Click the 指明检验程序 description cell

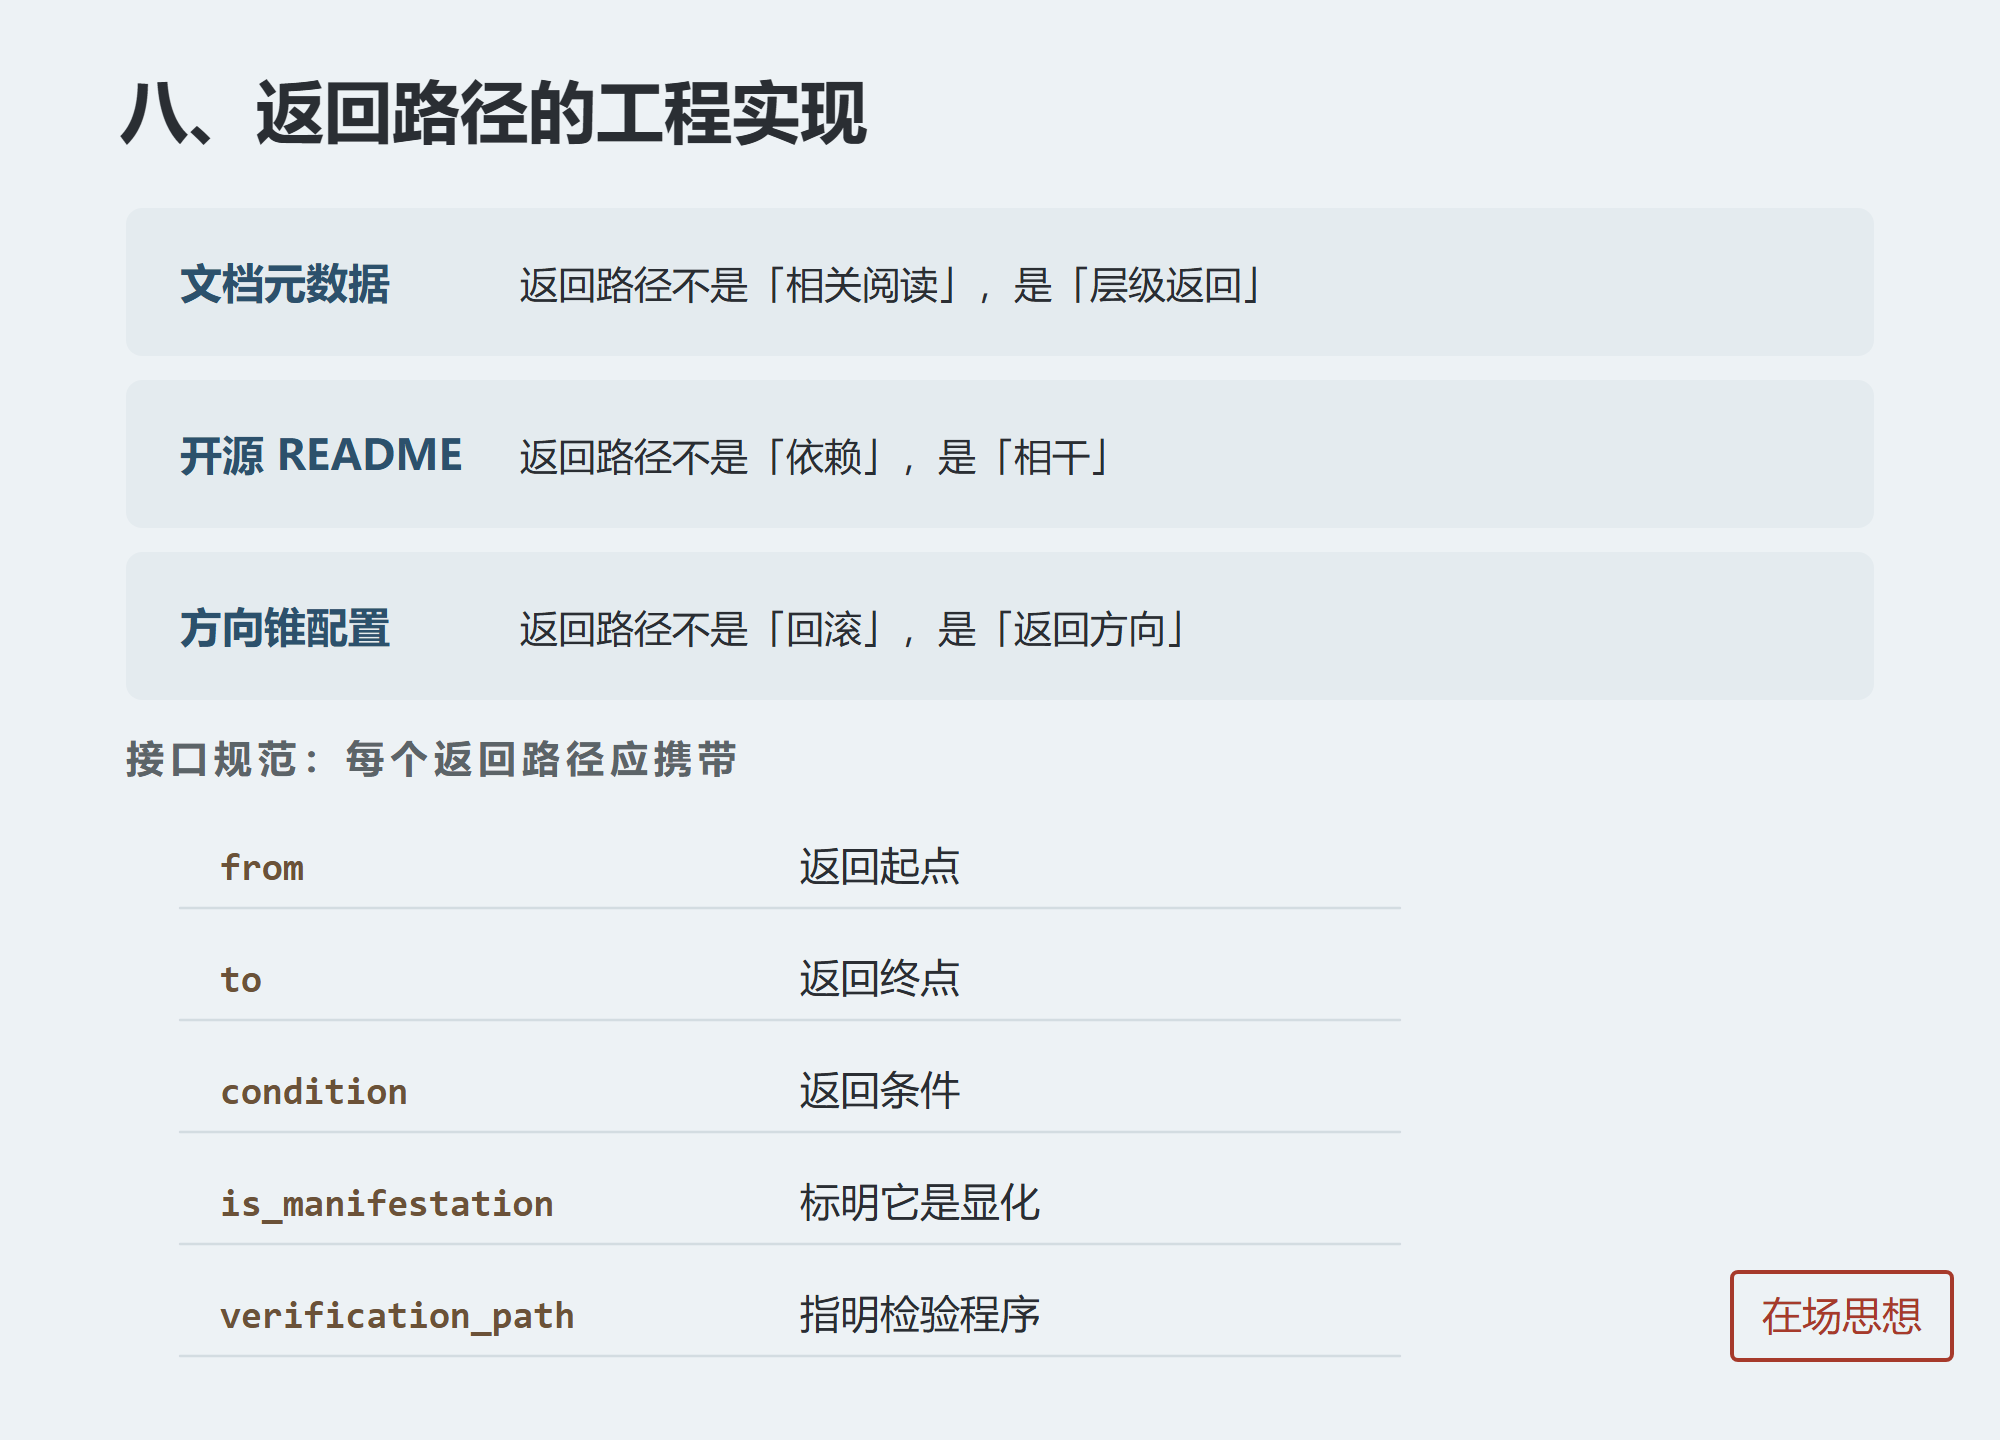920,1314
